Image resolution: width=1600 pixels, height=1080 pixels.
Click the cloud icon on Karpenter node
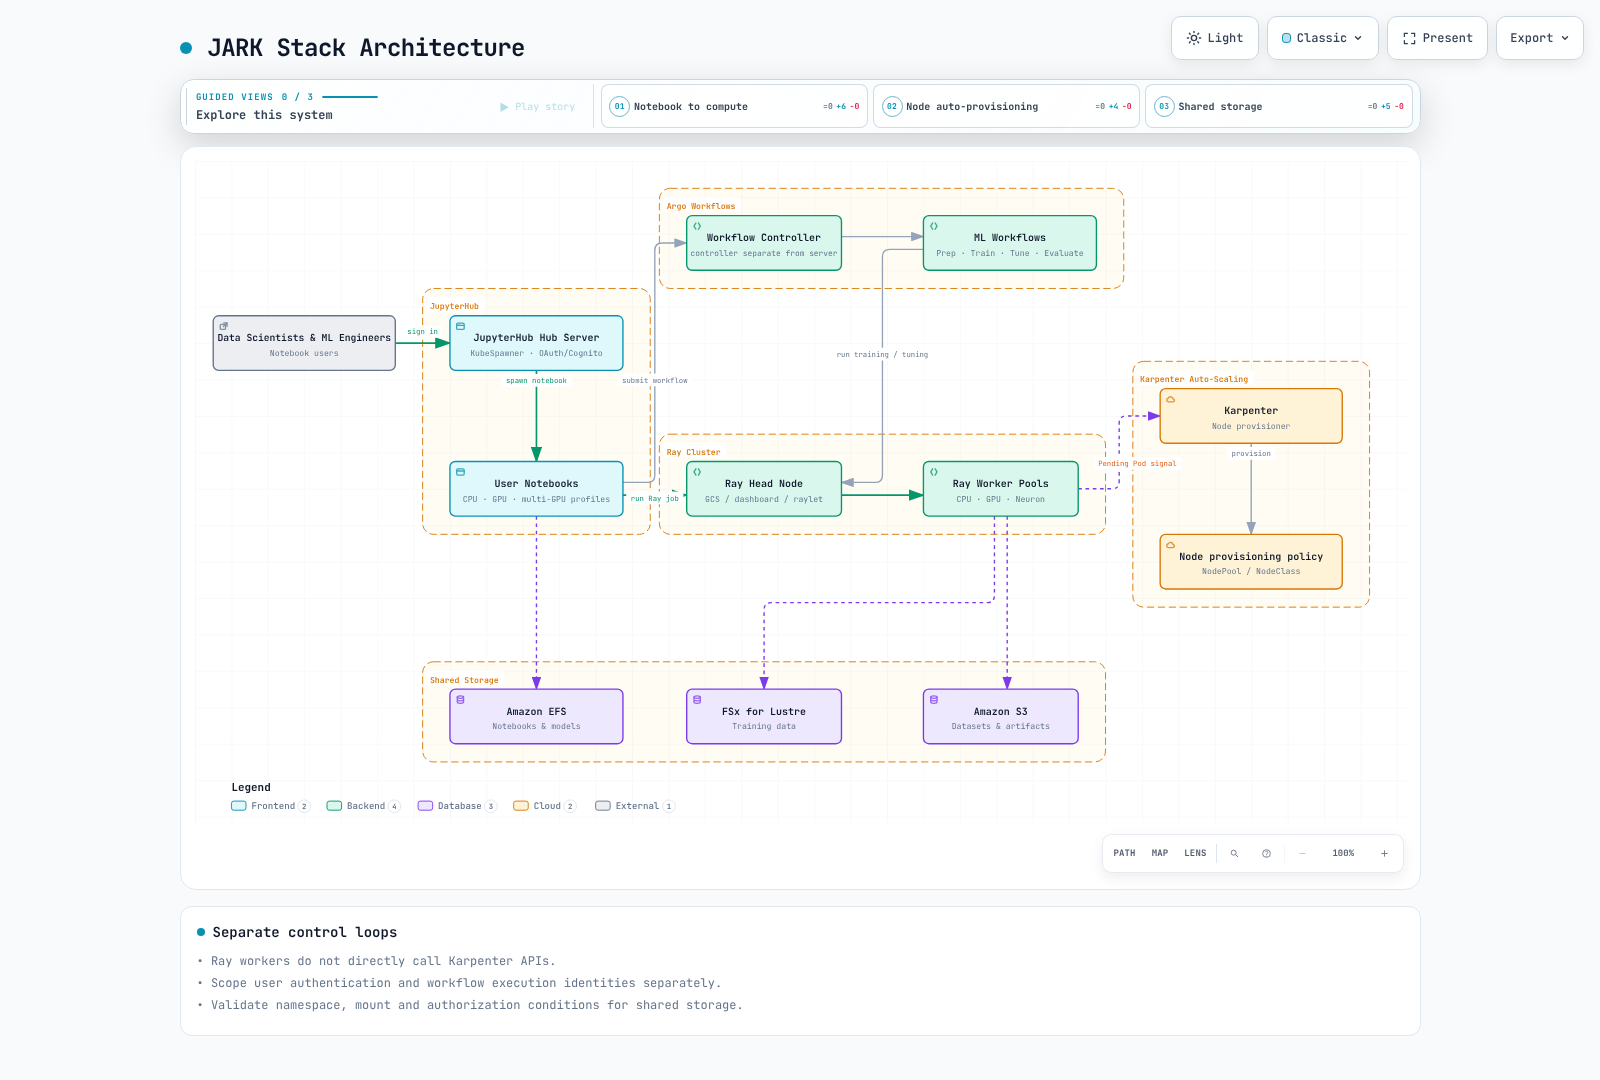tap(1170, 399)
